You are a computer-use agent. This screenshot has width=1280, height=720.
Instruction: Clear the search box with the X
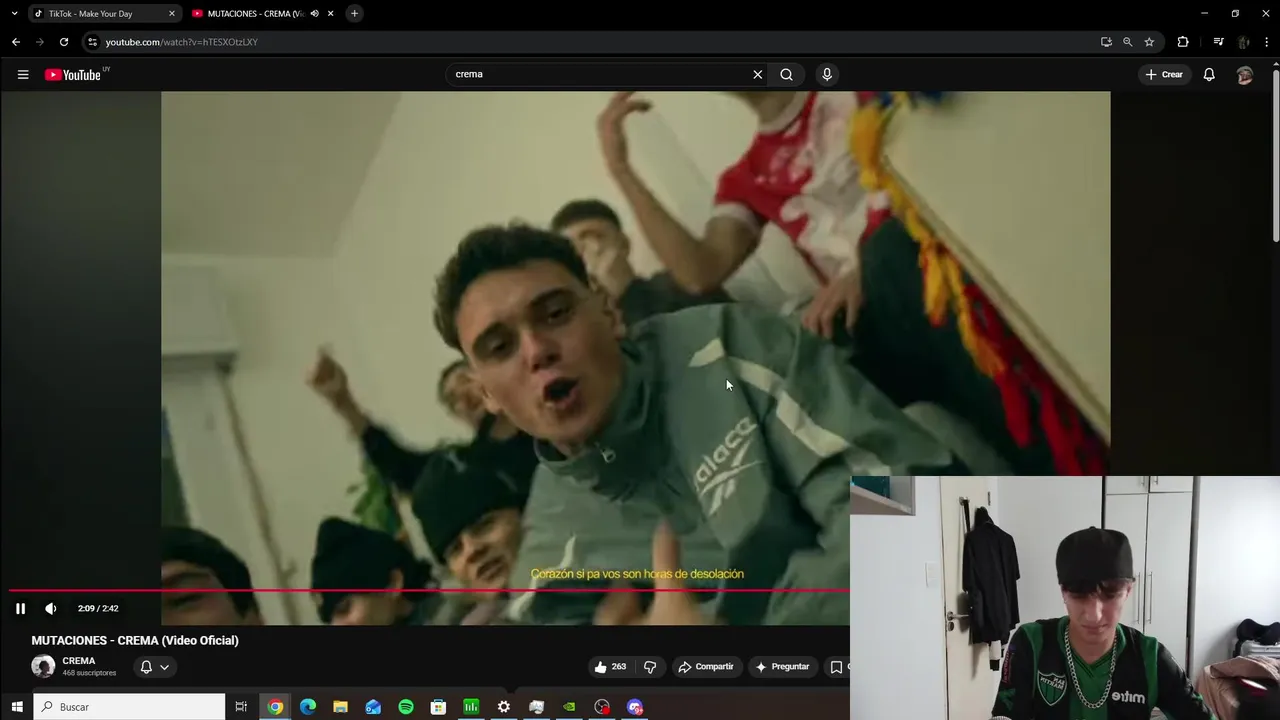(x=758, y=74)
